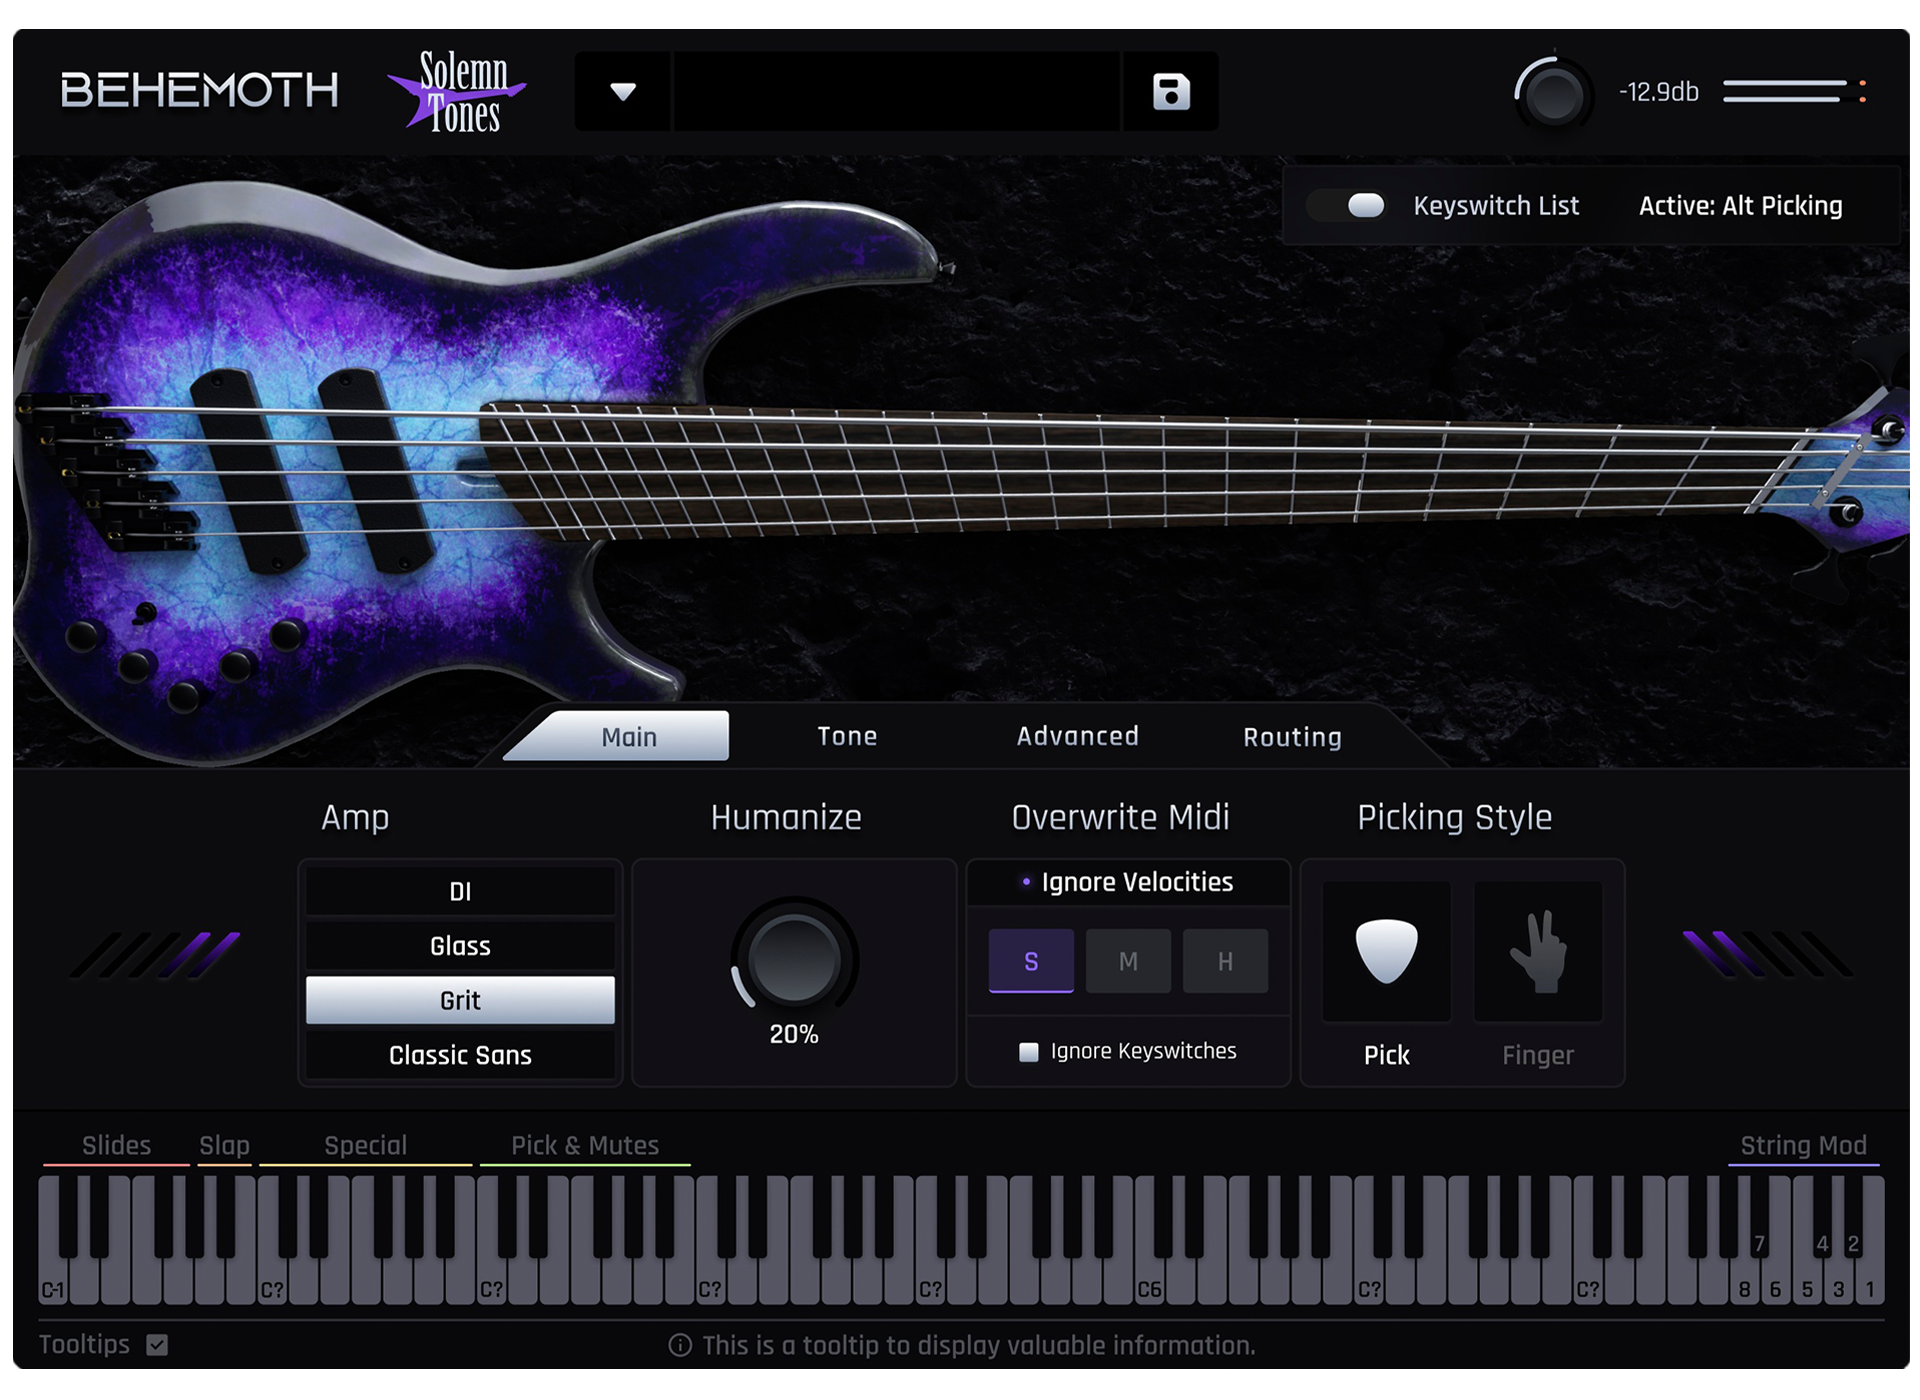This screenshot has width=1920, height=1400.
Task: Open the preset dropdown arrow
Action: (623, 92)
